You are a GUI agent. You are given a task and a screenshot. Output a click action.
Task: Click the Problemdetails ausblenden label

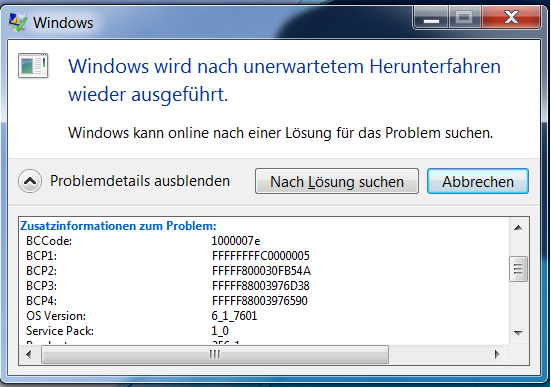[140, 181]
